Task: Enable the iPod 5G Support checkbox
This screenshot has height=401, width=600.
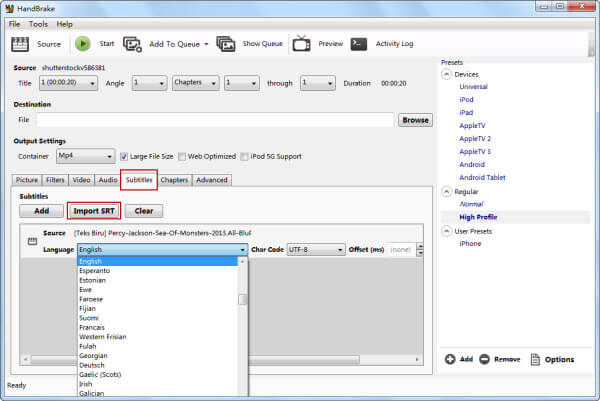Action: tap(244, 156)
